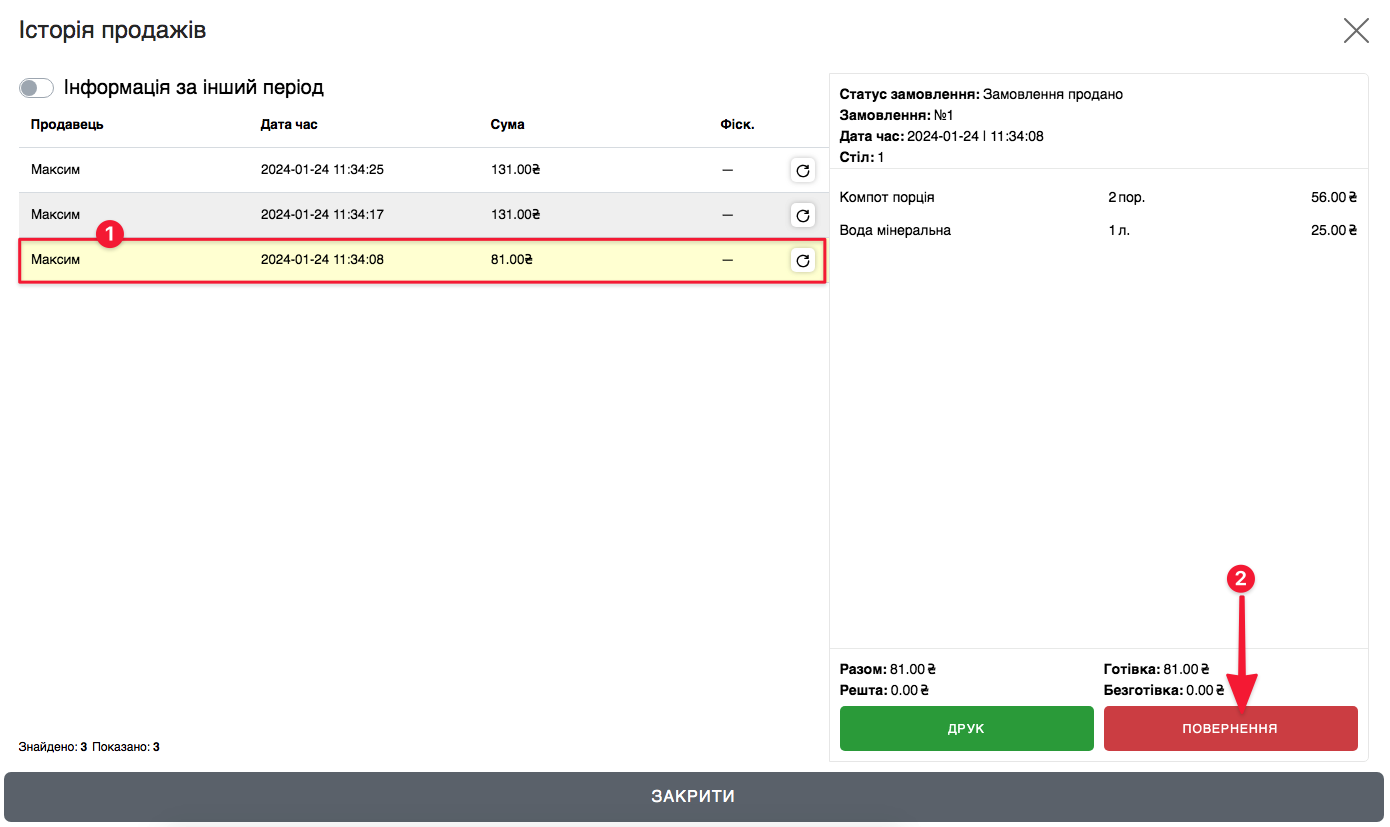Select the highlighted sale at 11:34:08
Viewport: 1390px width, 827px height.
[322, 260]
